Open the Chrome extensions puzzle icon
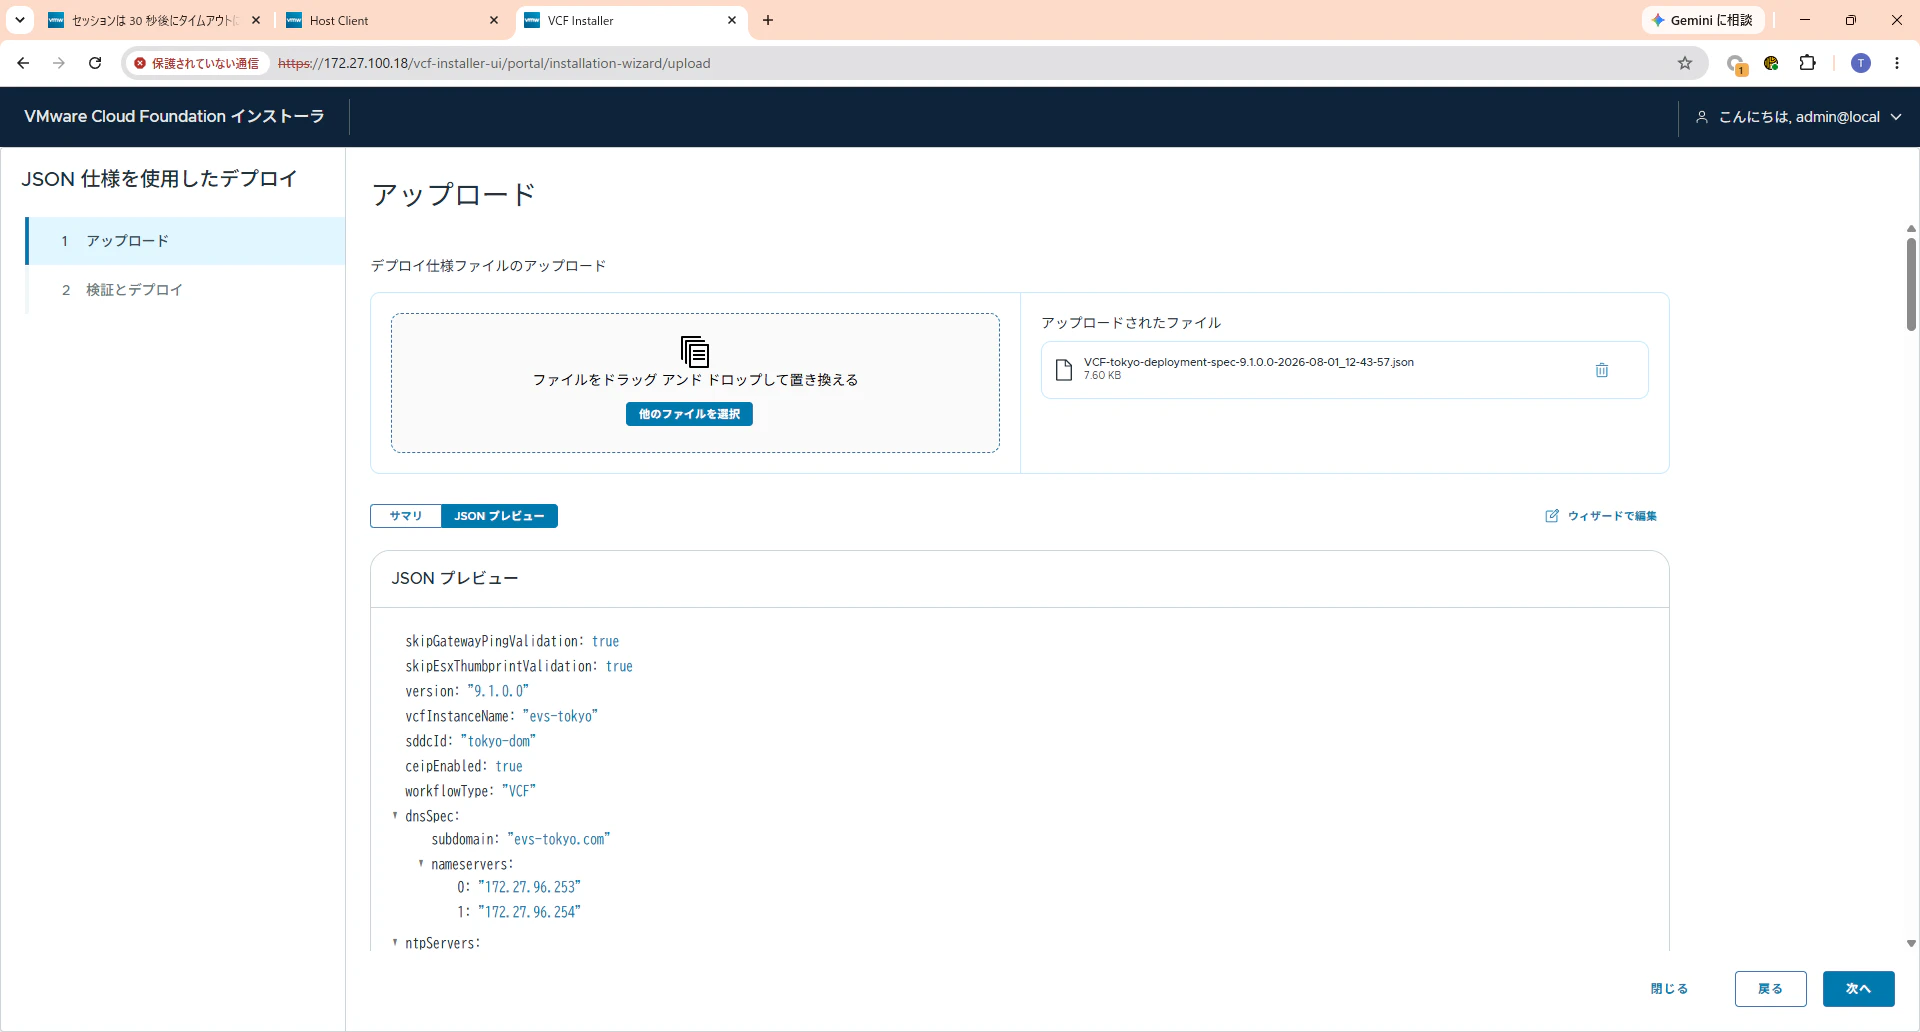The image size is (1920, 1032). [x=1808, y=63]
